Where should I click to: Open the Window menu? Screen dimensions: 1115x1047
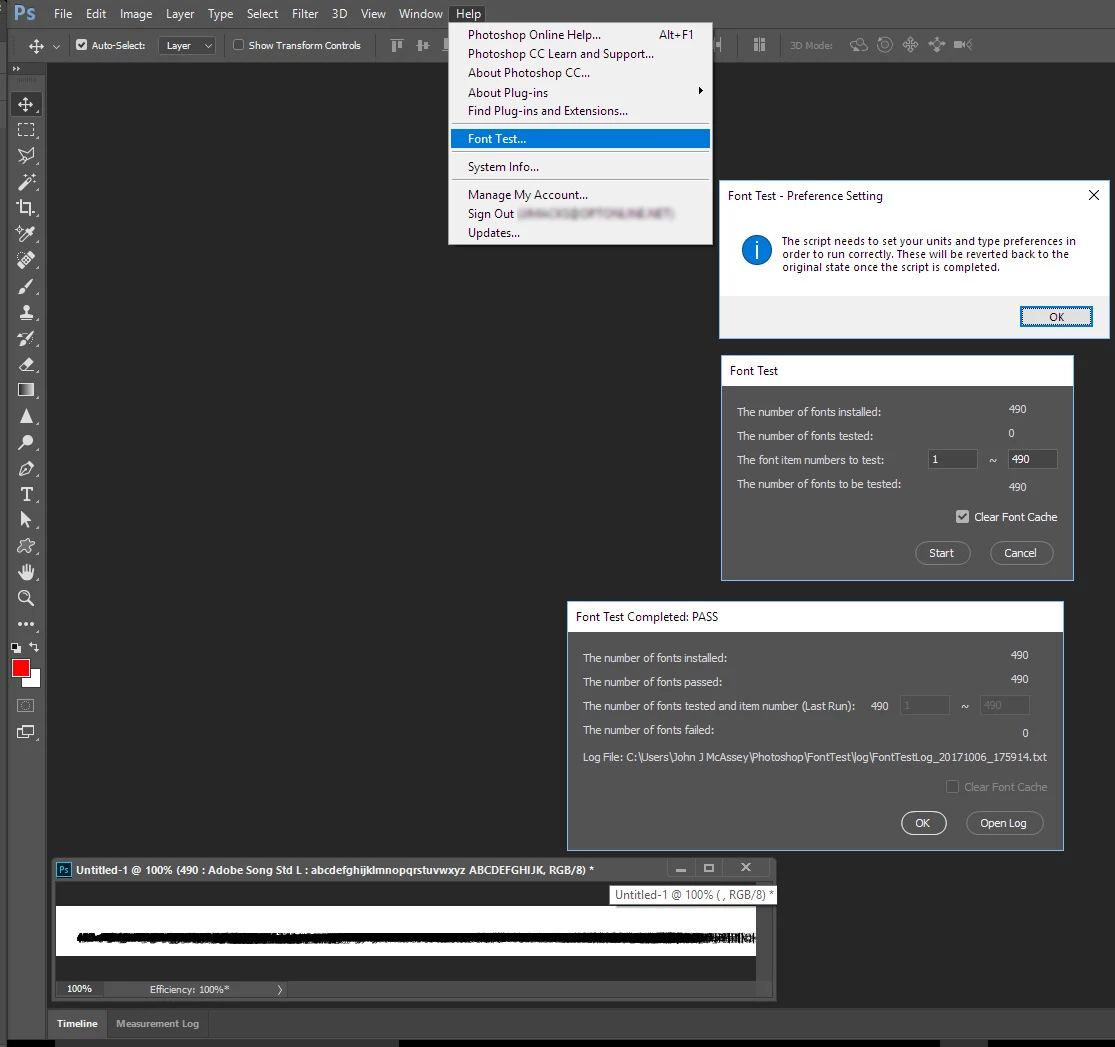pyautogui.click(x=420, y=14)
